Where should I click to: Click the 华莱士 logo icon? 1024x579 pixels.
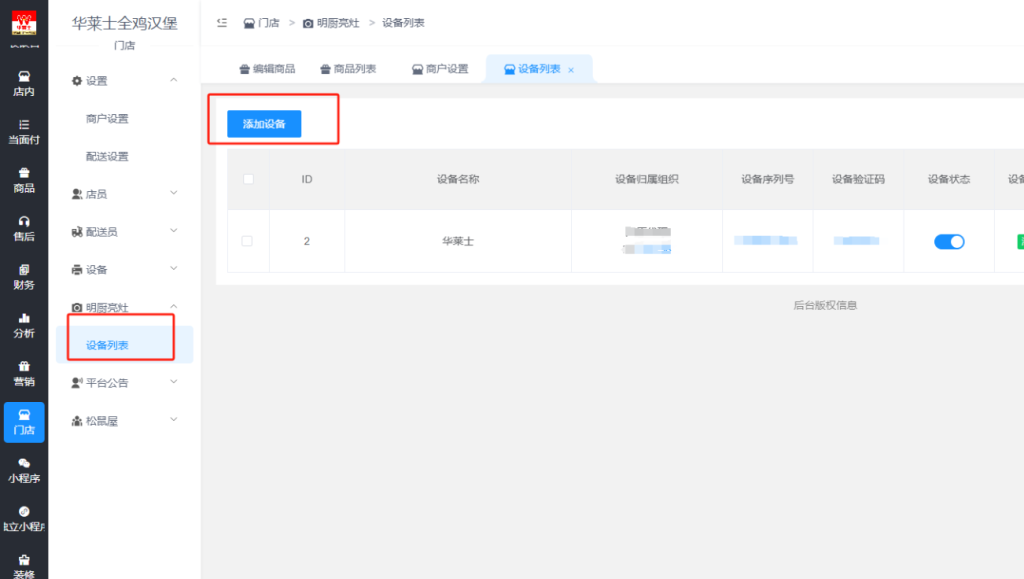(24, 23)
